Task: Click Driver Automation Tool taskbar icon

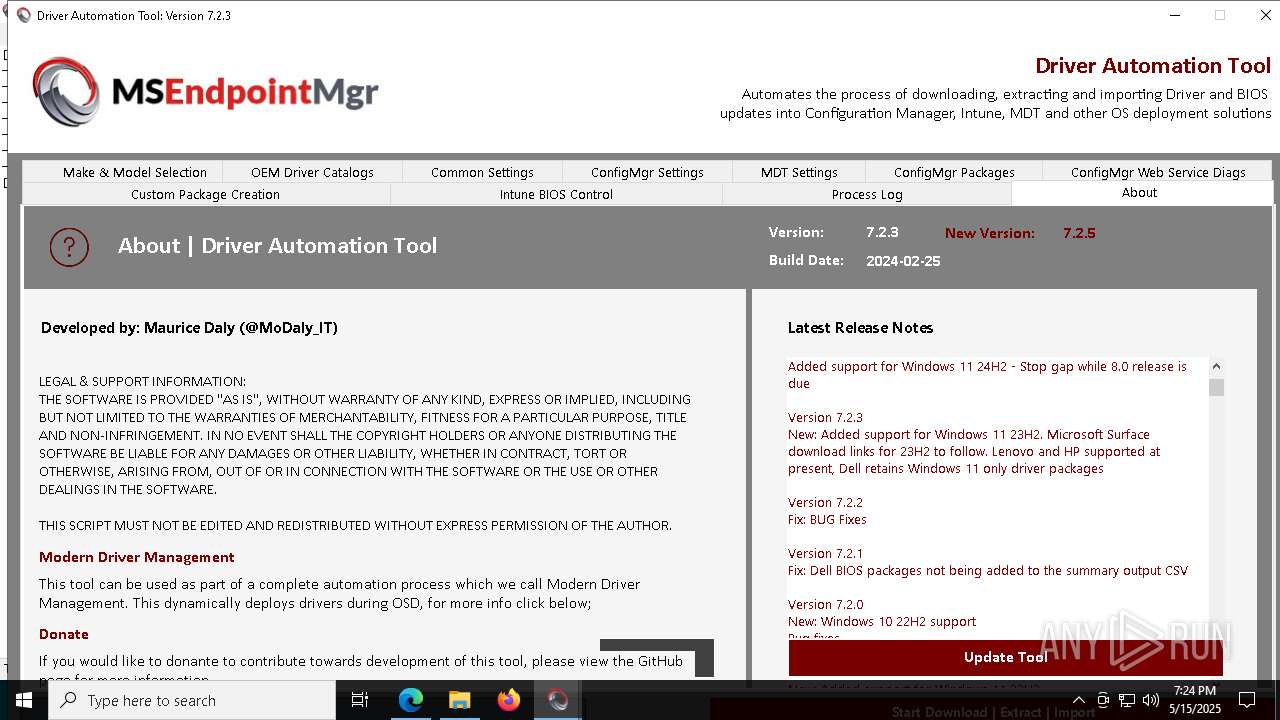Action: [558, 700]
